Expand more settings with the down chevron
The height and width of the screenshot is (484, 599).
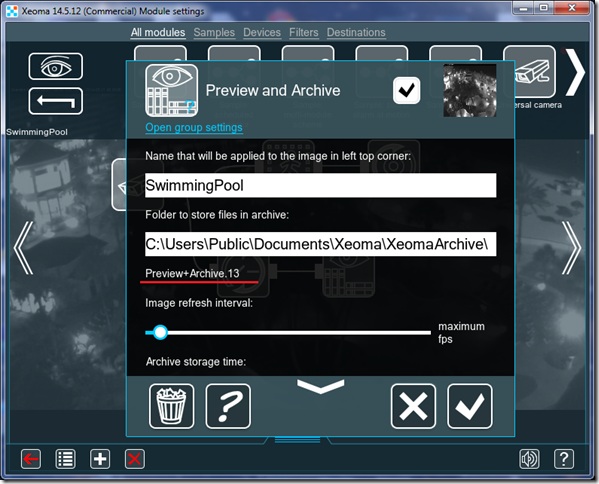(321, 386)
